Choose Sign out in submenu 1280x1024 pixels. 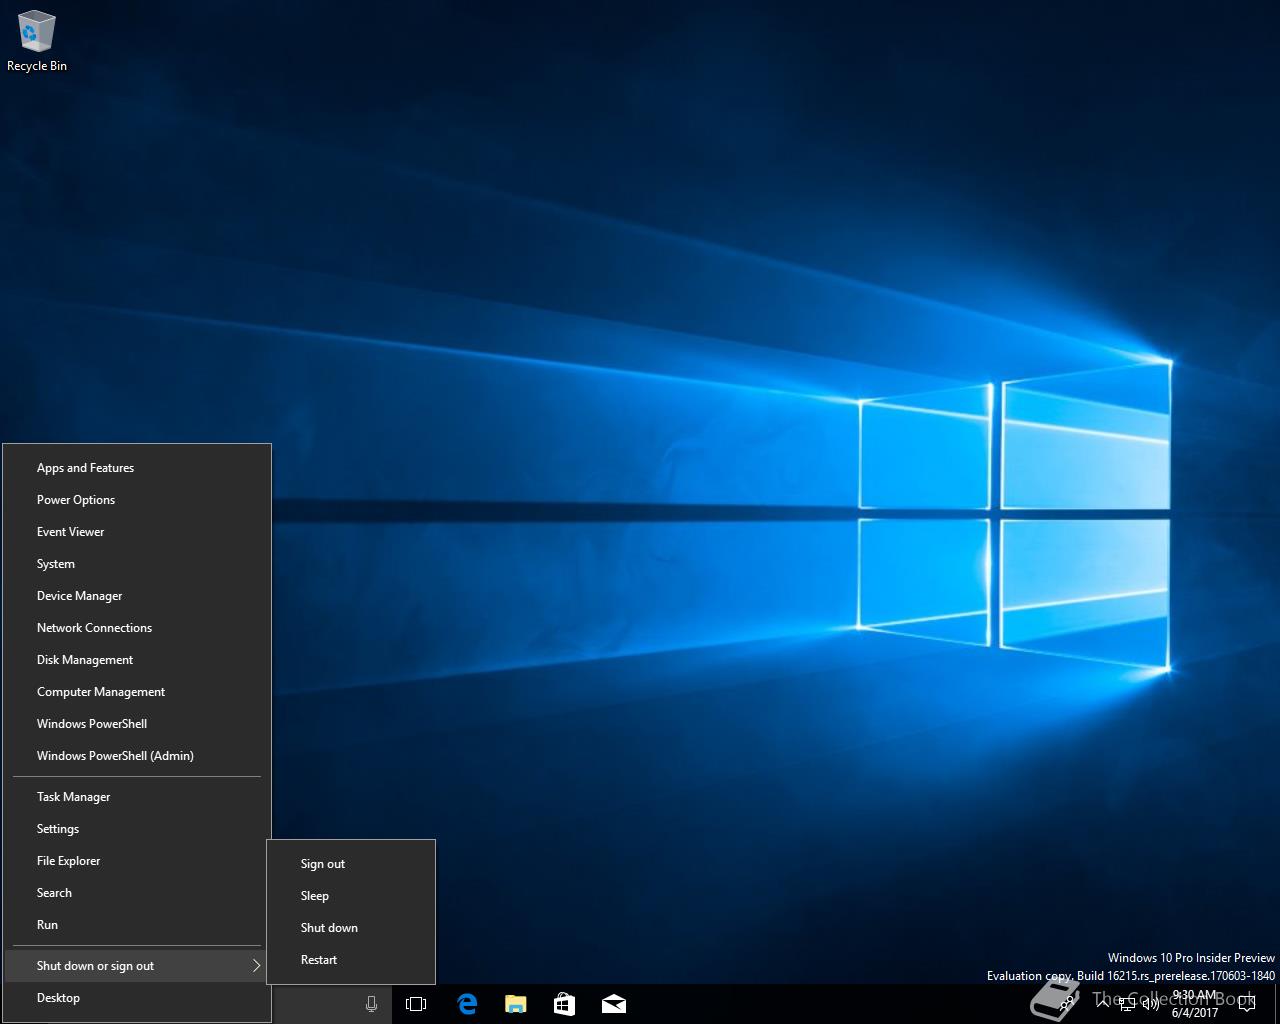[x=351, y=864]
